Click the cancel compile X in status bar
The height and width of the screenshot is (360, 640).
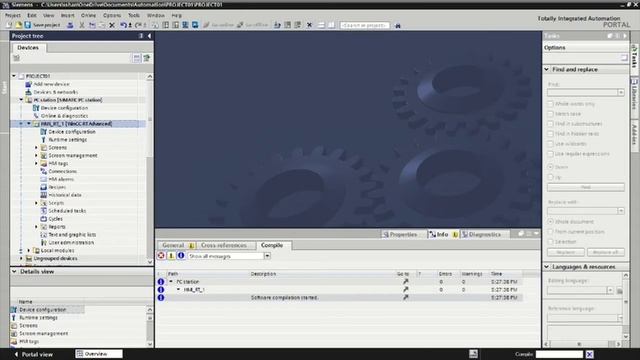pyautogui.click(x=589, y=354)
